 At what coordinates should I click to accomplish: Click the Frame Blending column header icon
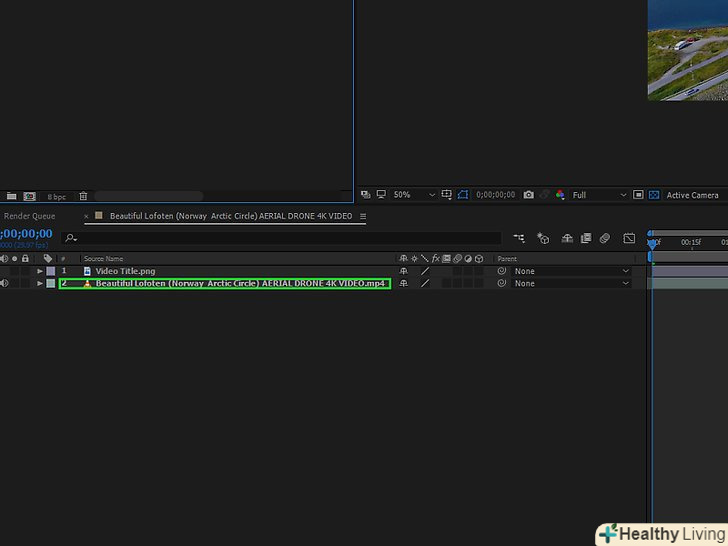point(446,259)
